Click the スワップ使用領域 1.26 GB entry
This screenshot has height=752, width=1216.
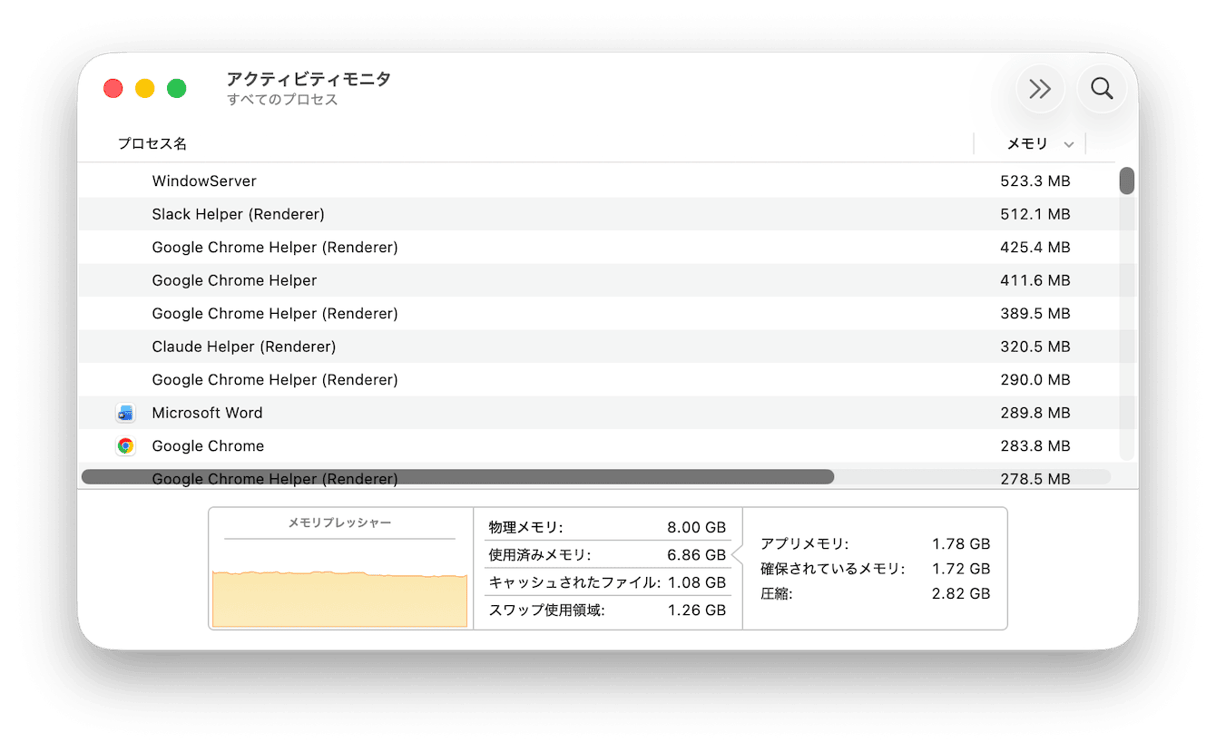click(607, 610)
